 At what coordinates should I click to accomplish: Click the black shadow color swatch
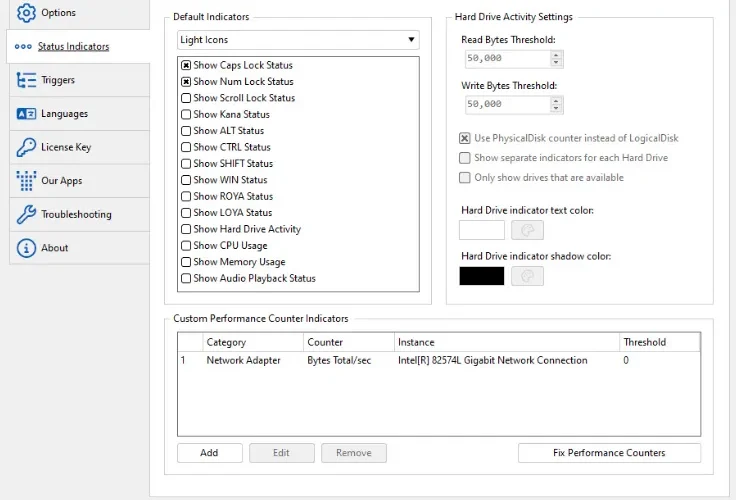click(x=482, y=276)
